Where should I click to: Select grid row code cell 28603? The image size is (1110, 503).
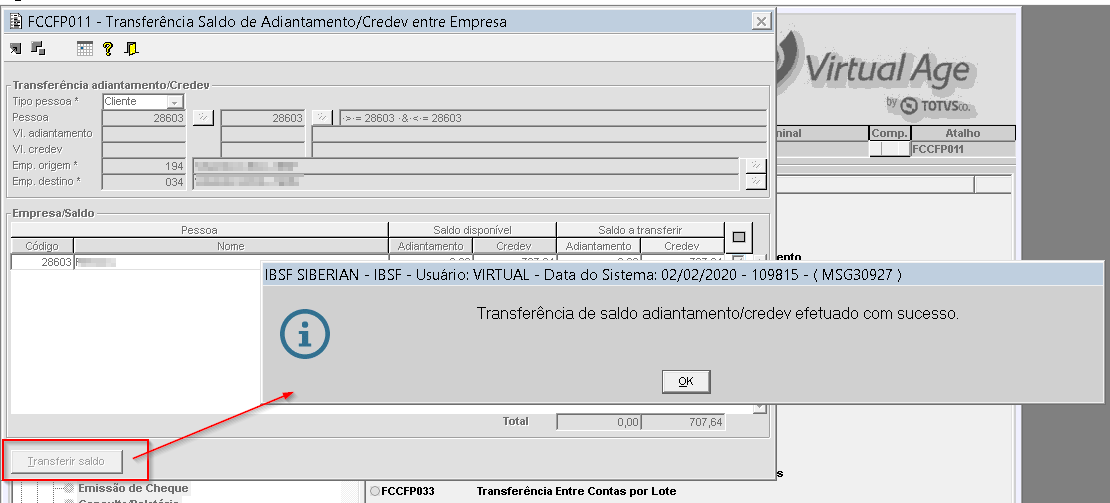pyautogui.click(x=42, y=262)
